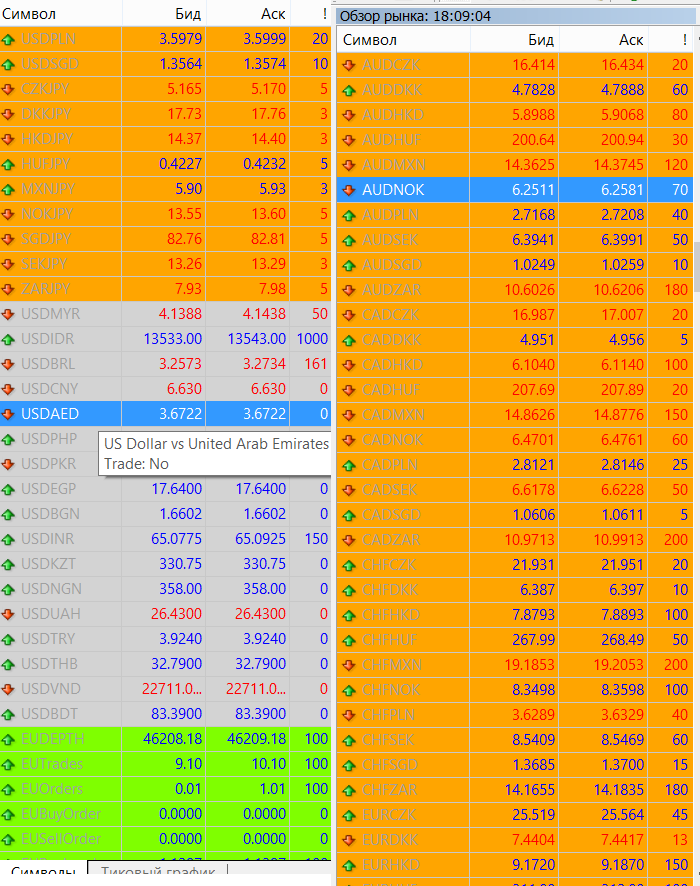Select the EUSellOrder row

165,839
